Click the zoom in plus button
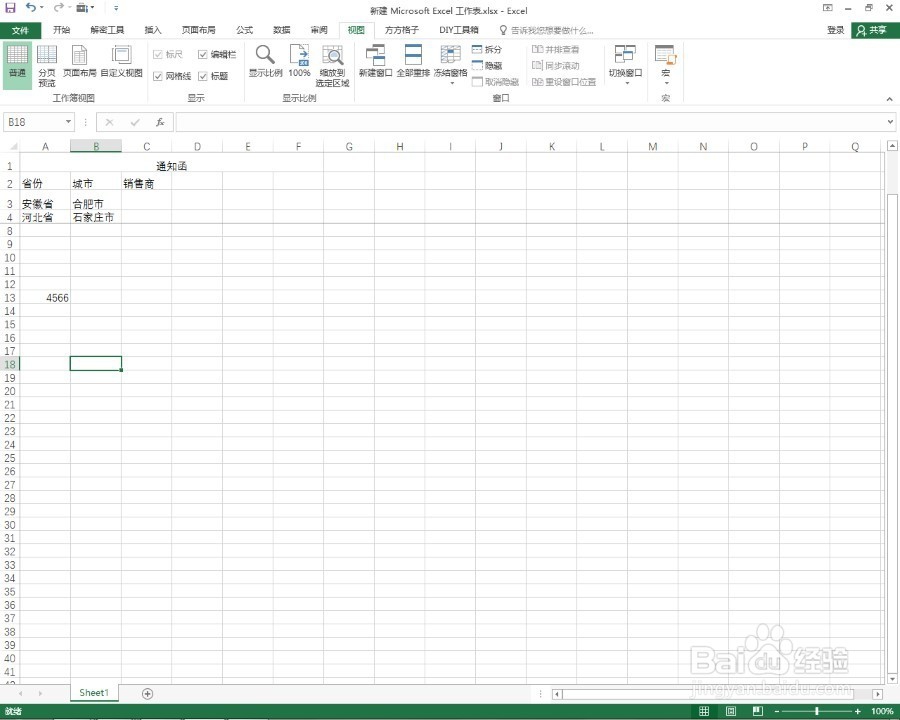This screenshot has width=900, height=720. tap(858, 711)
